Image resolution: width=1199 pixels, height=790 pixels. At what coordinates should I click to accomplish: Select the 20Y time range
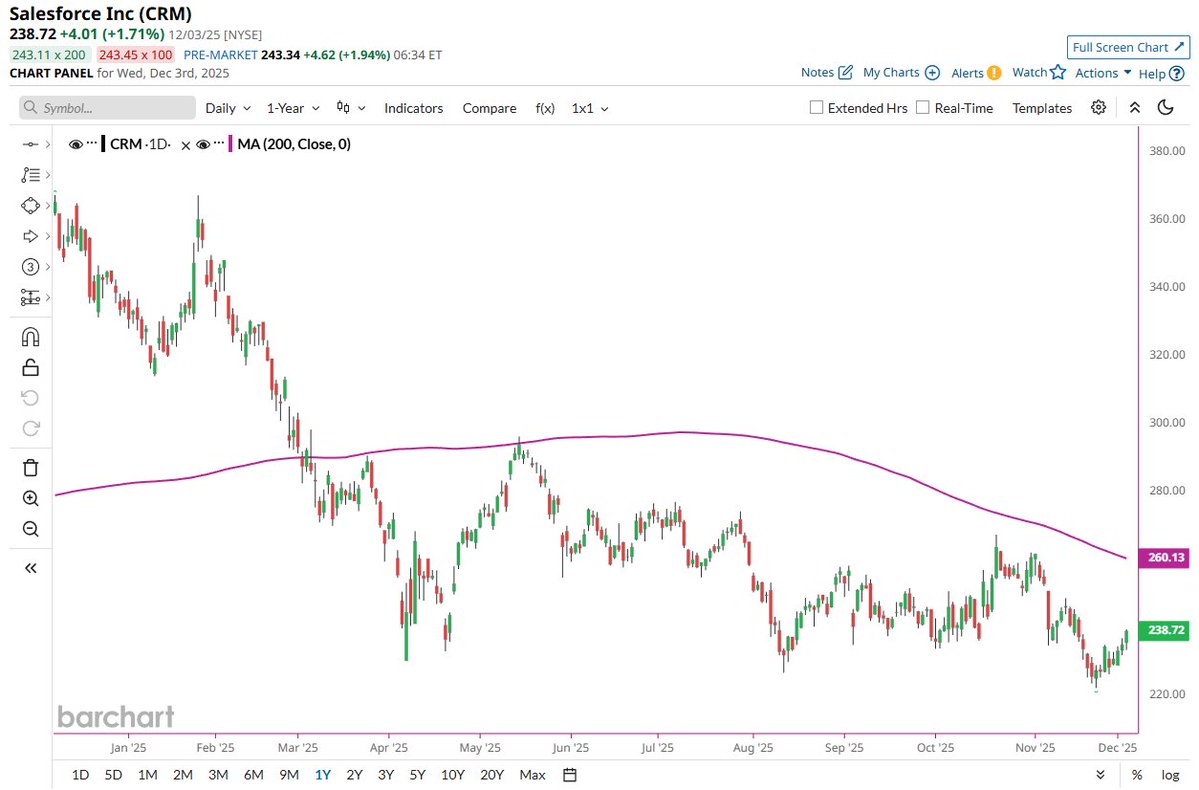(492, 775)
